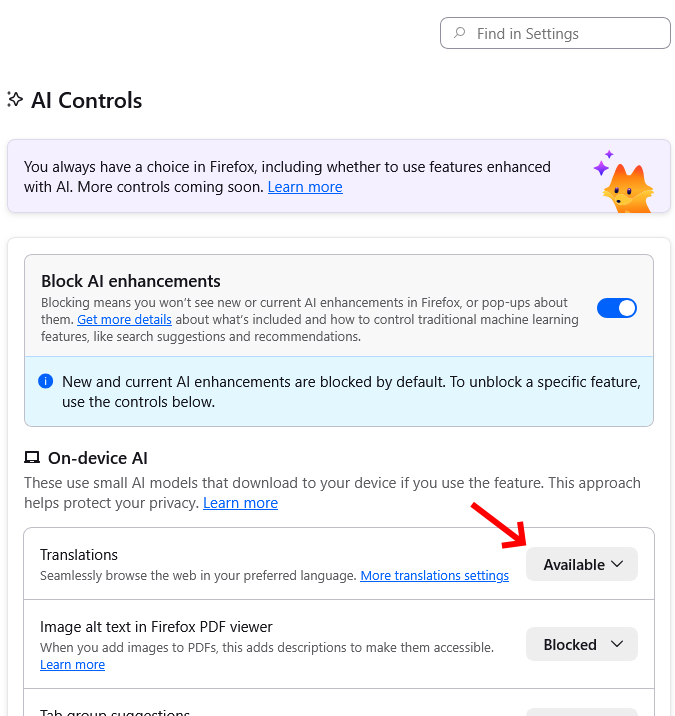Screen dimensions: 675x716
Task: Open the 'More translations settings' link
Action: click(x=434, y=576)
